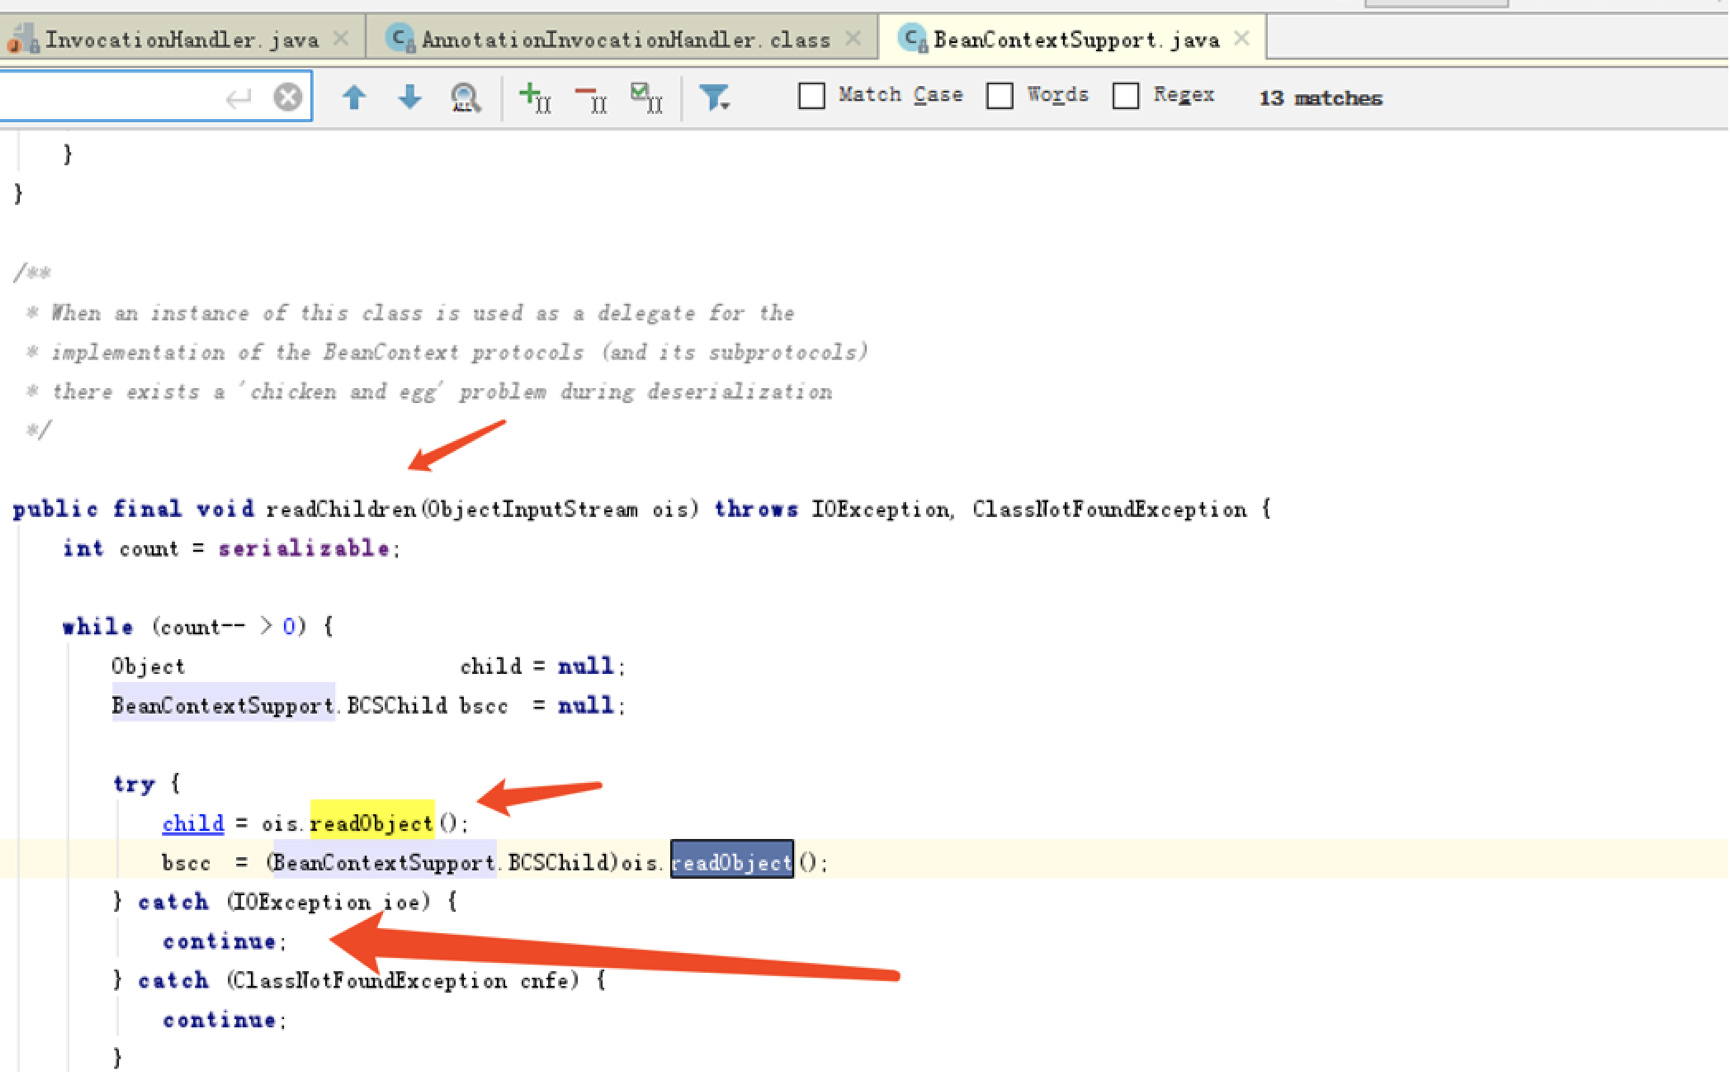Open the search filter funnel dropdown

click(714, 97)
